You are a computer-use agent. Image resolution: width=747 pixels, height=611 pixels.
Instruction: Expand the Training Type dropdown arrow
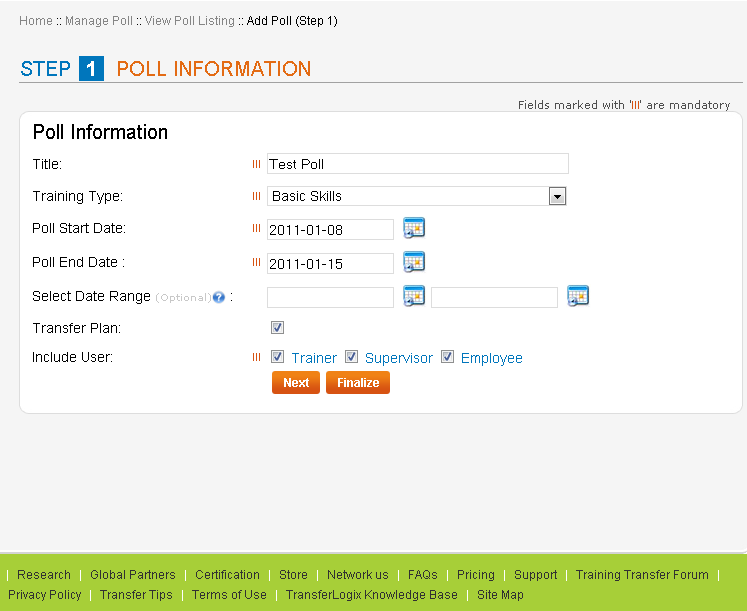[557, 196]
